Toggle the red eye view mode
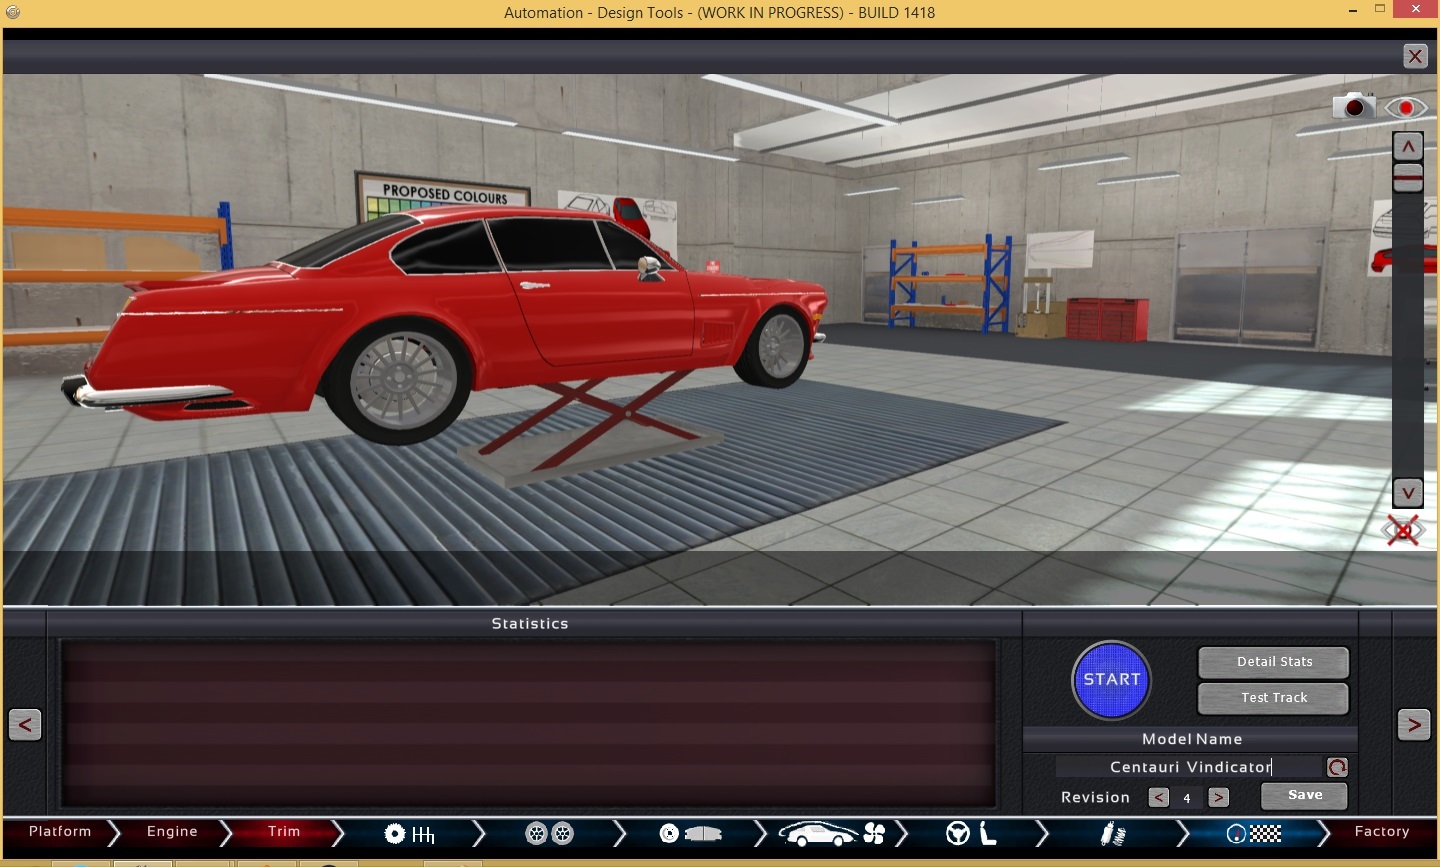Screen dimensions: 1440x867 coord(1406,107)
